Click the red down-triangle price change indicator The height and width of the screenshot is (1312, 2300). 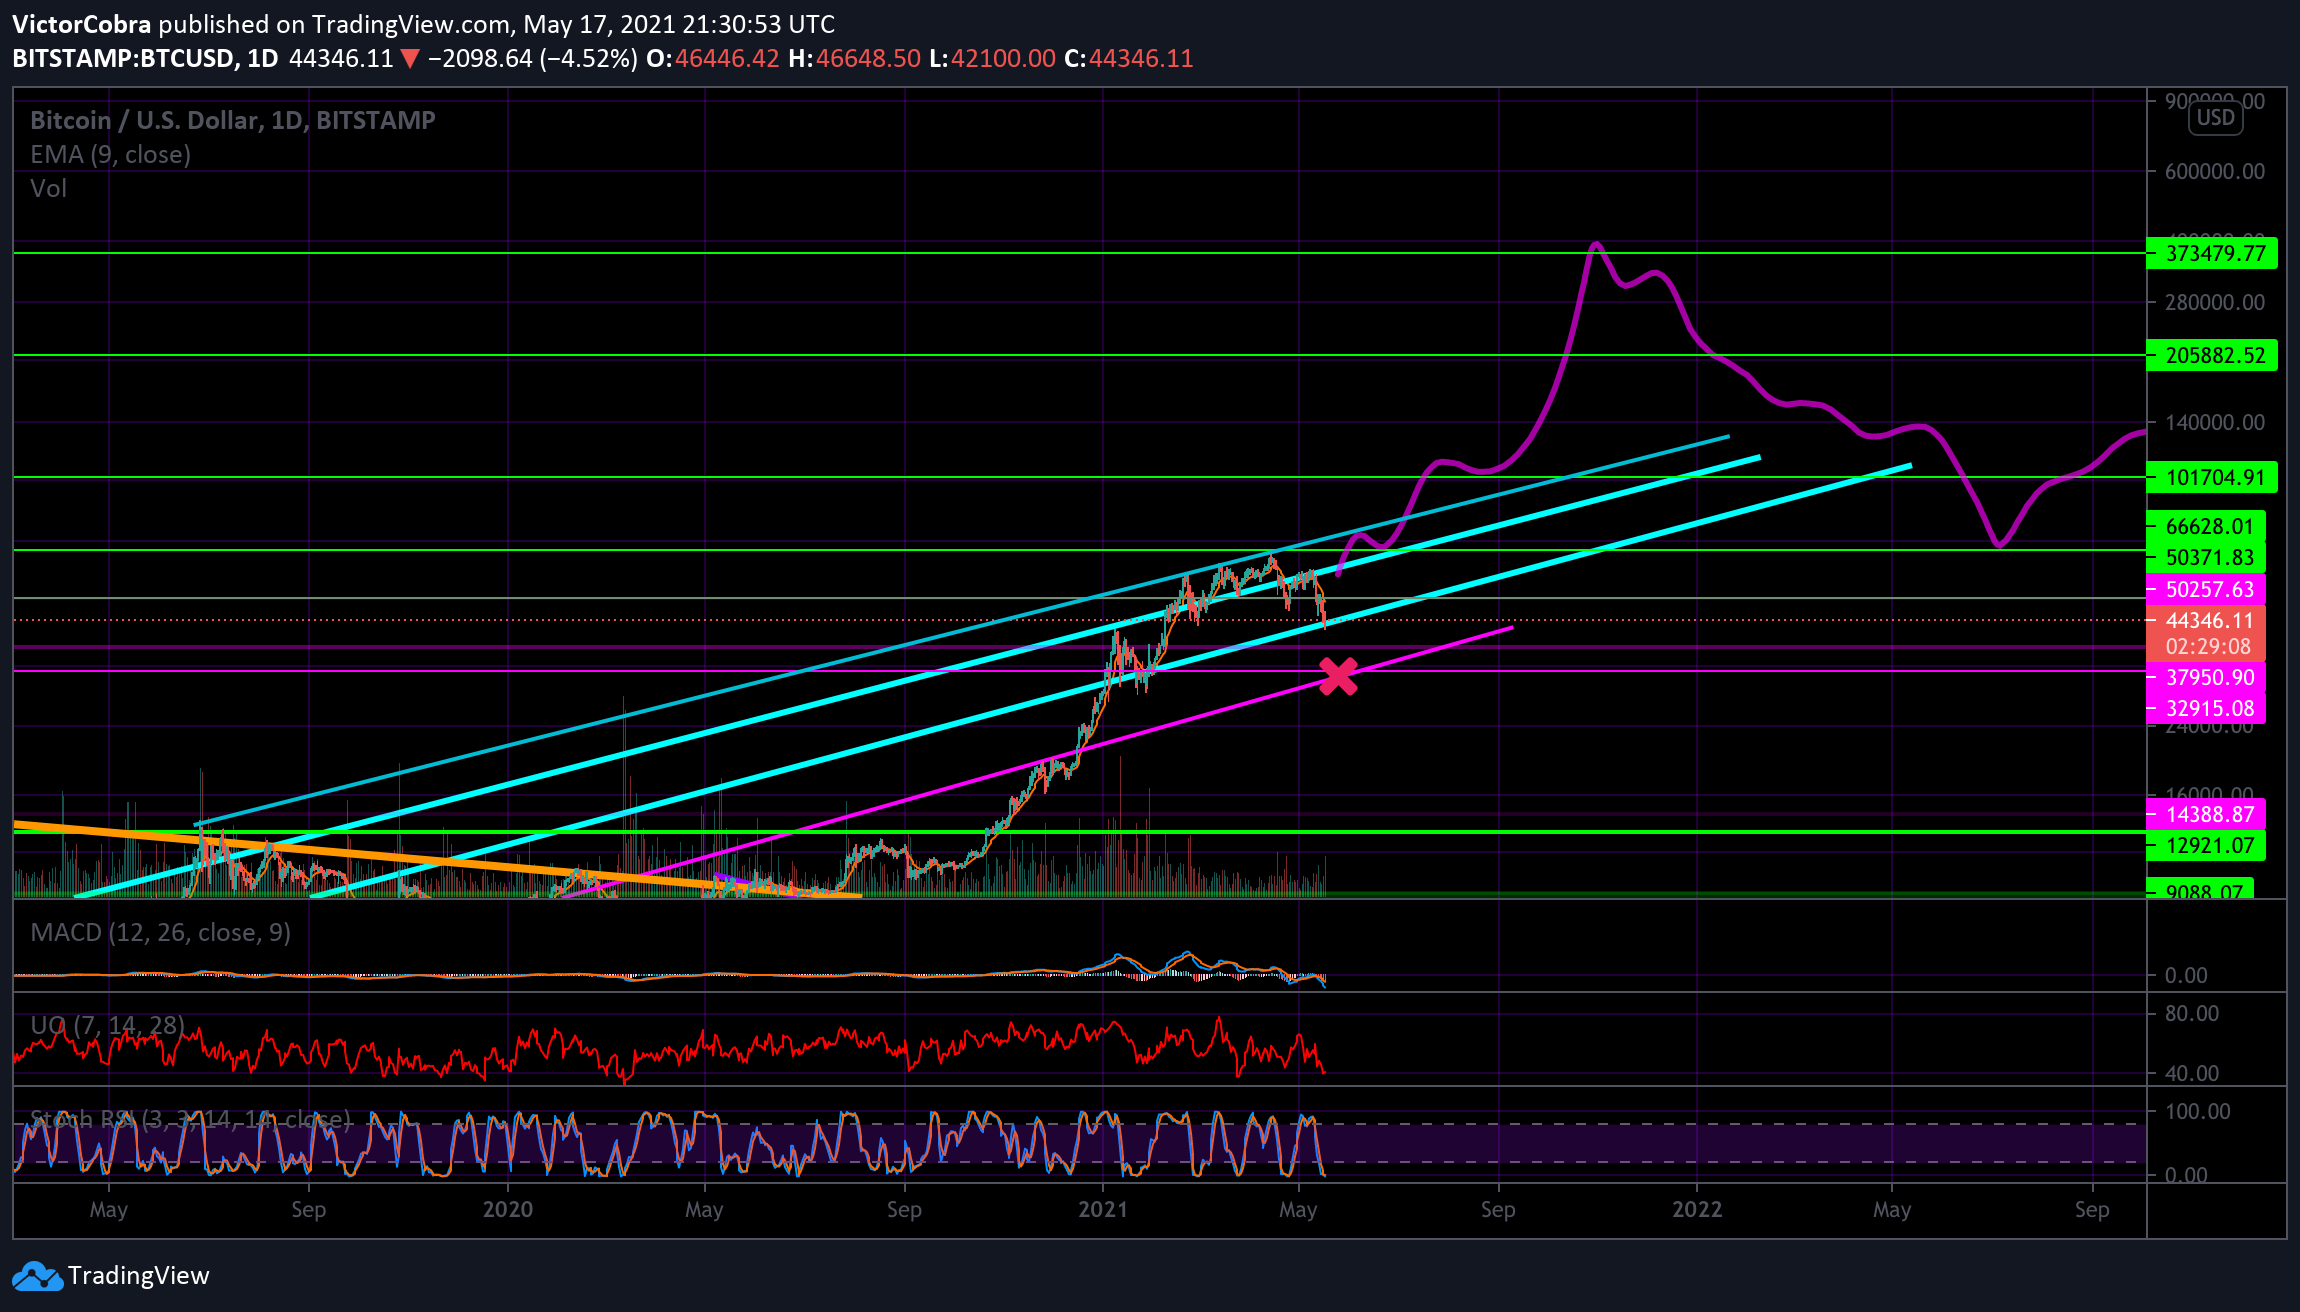pos(410,58)
